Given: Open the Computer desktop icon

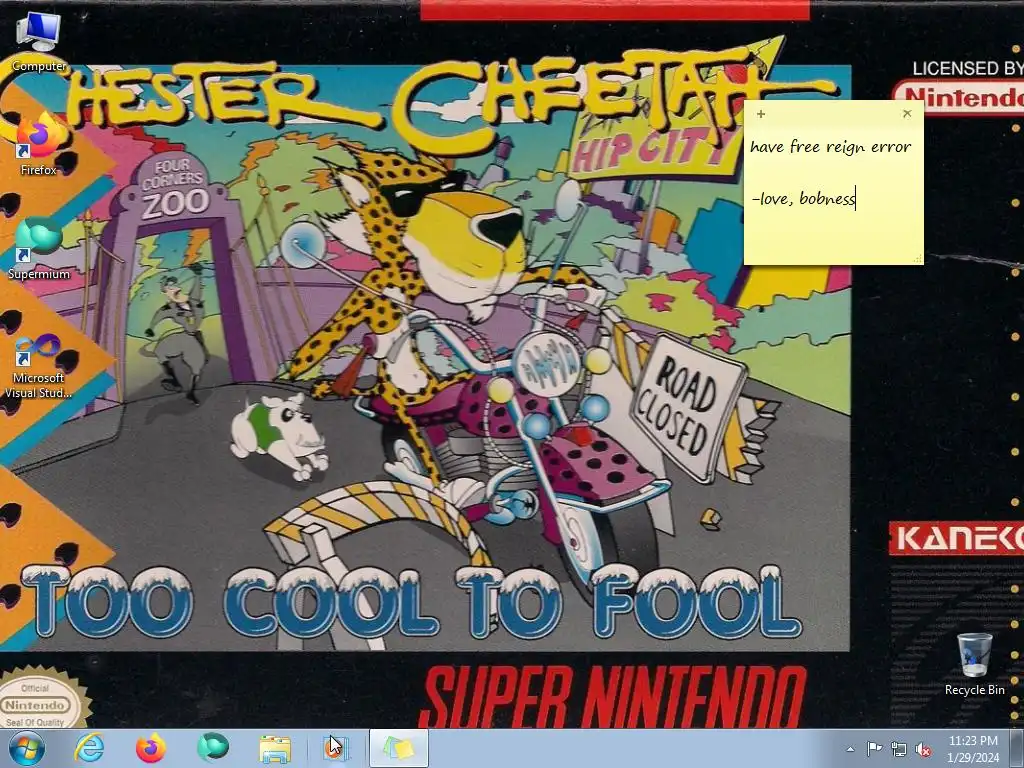Looking at the screenshot, I should [x=39, y=40].
